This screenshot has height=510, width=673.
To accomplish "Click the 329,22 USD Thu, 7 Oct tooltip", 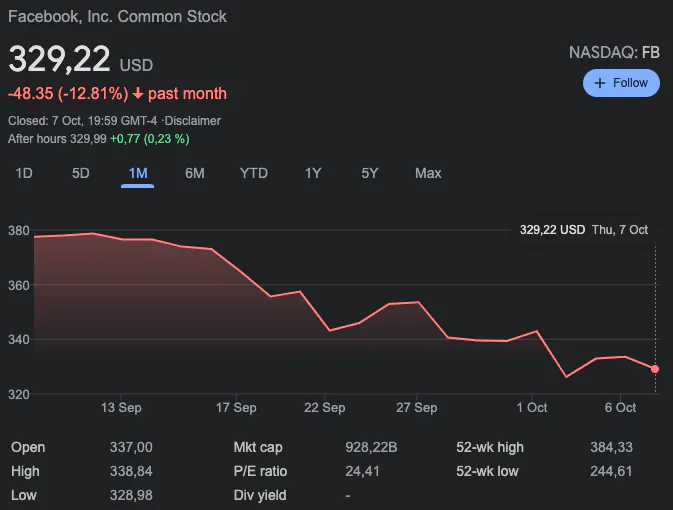I will point(584,230).
